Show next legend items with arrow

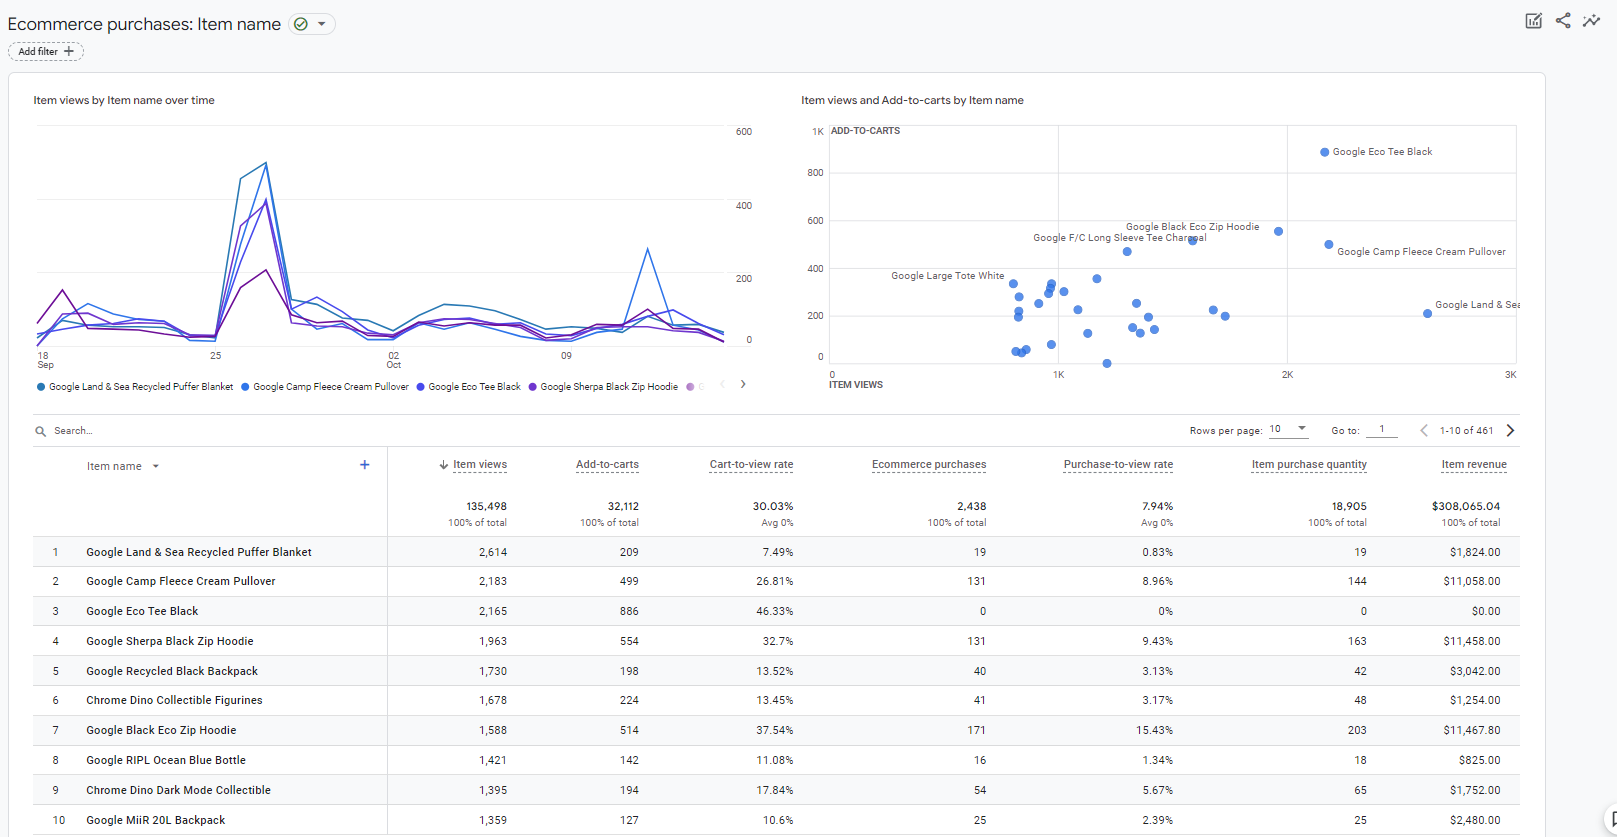(743, 384)
